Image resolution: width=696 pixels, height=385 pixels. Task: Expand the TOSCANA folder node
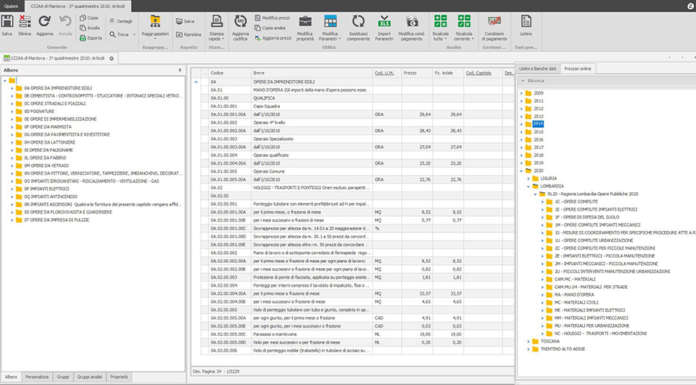pyautogui.click(x=529, y=341)
